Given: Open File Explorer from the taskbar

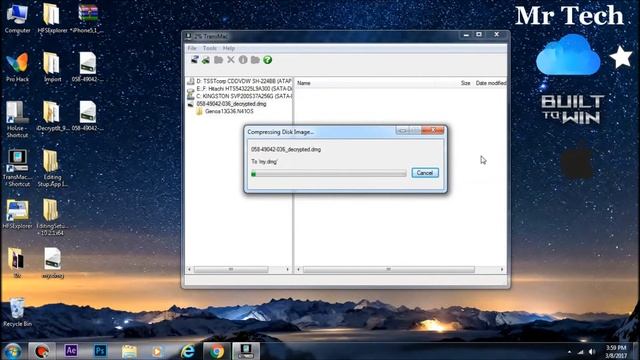Looking at the screenshot, I should pos(129,351).
